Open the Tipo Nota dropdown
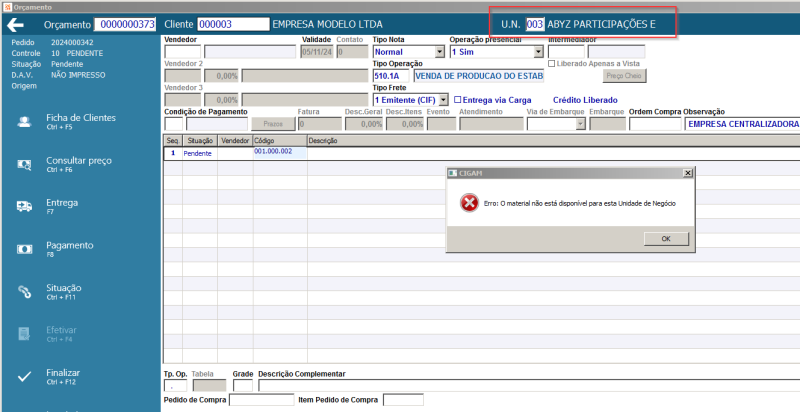 (440, 52)
